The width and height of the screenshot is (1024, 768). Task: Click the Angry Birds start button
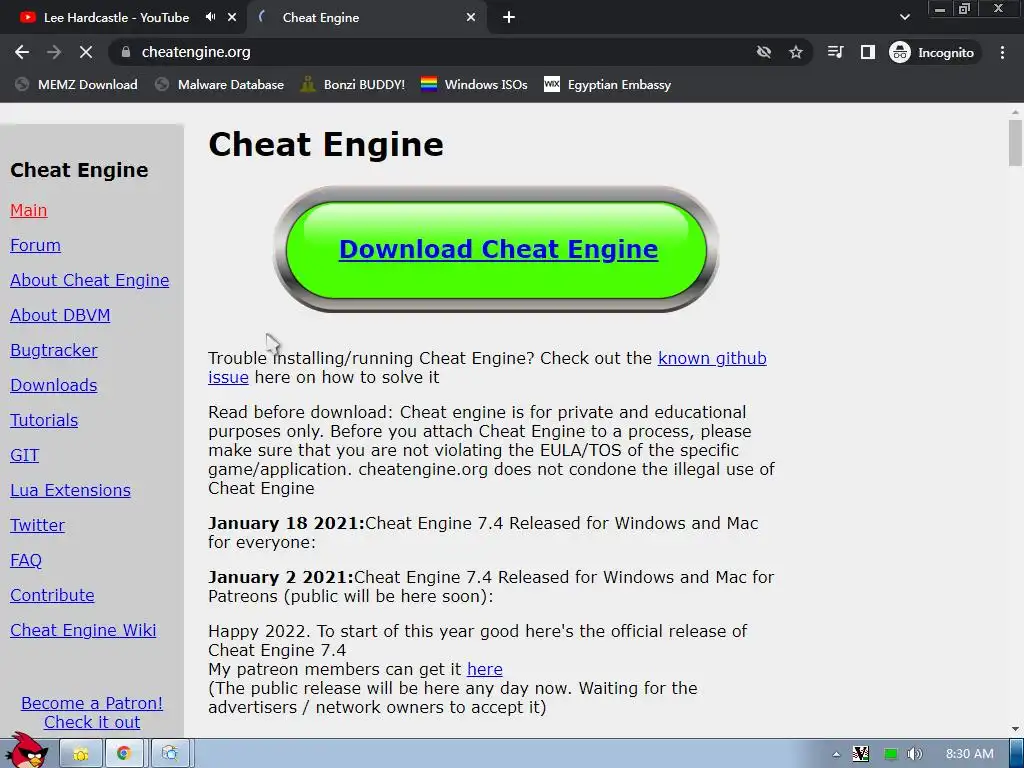26,752
